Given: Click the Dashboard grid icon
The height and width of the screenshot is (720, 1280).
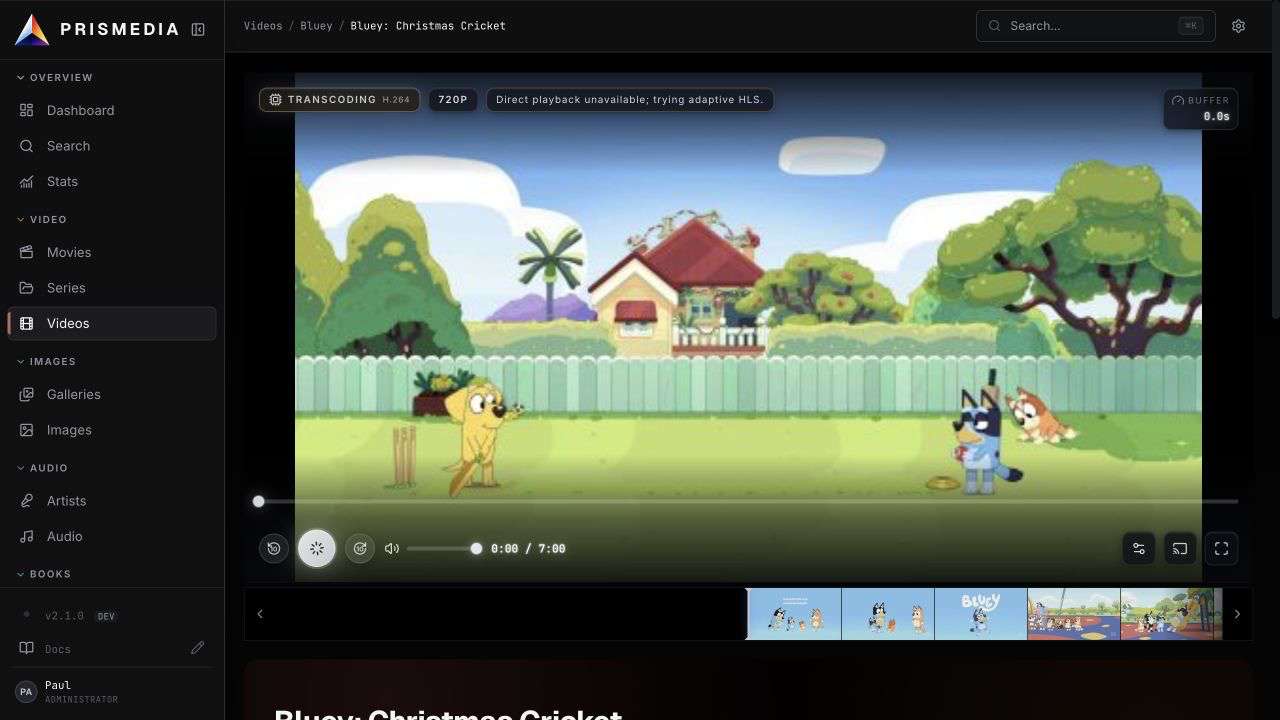Looking at the screenshot, I should 27,110.
